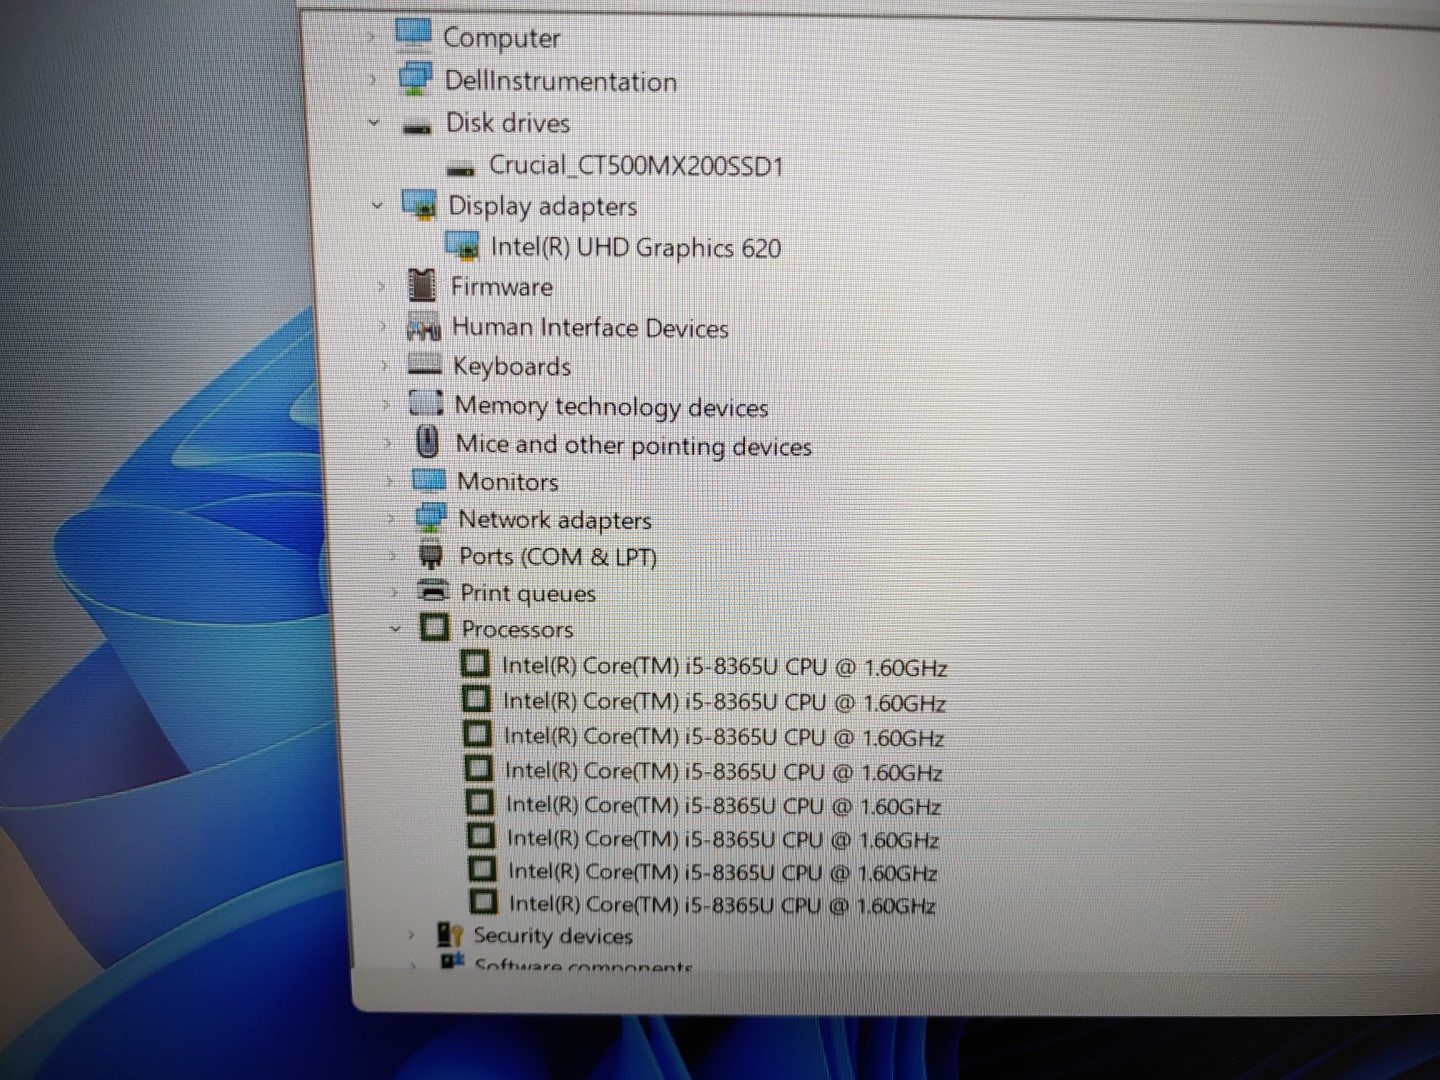Image resolution: width=1440 pixels, height=1080 pixels.
Task: Click the Processors category icon
Action: pyautogui.click(x=434, y=628)
